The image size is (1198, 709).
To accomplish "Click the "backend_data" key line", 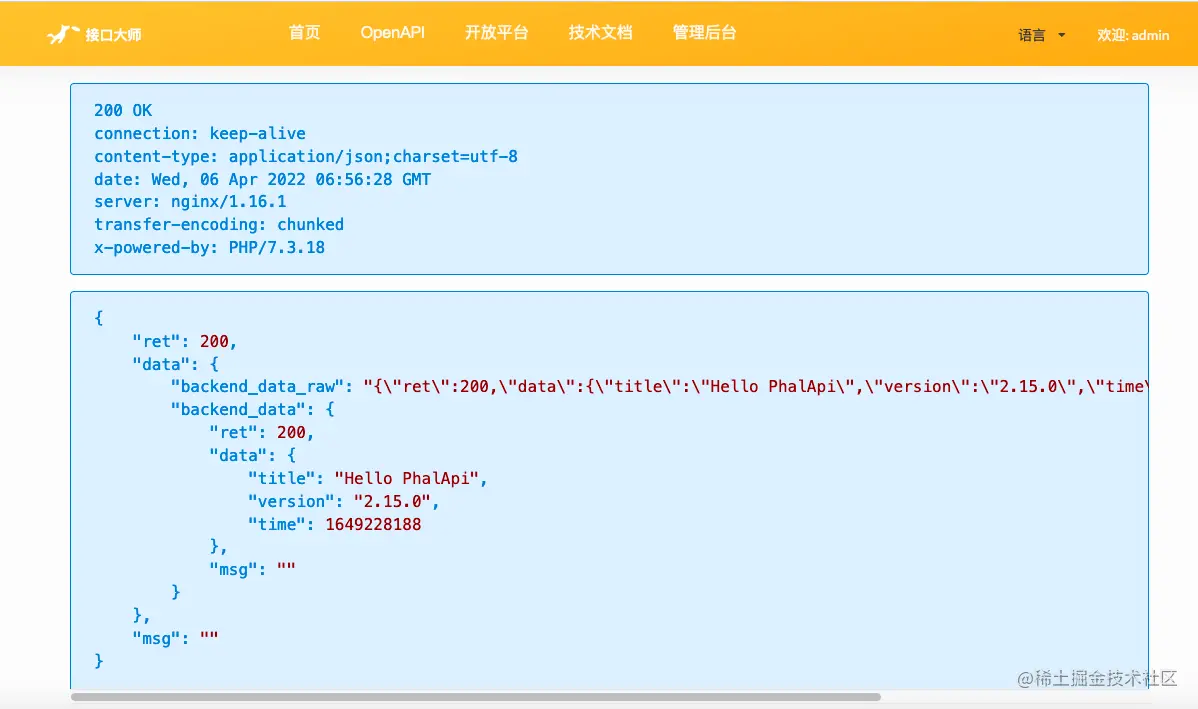I will 252,410.
